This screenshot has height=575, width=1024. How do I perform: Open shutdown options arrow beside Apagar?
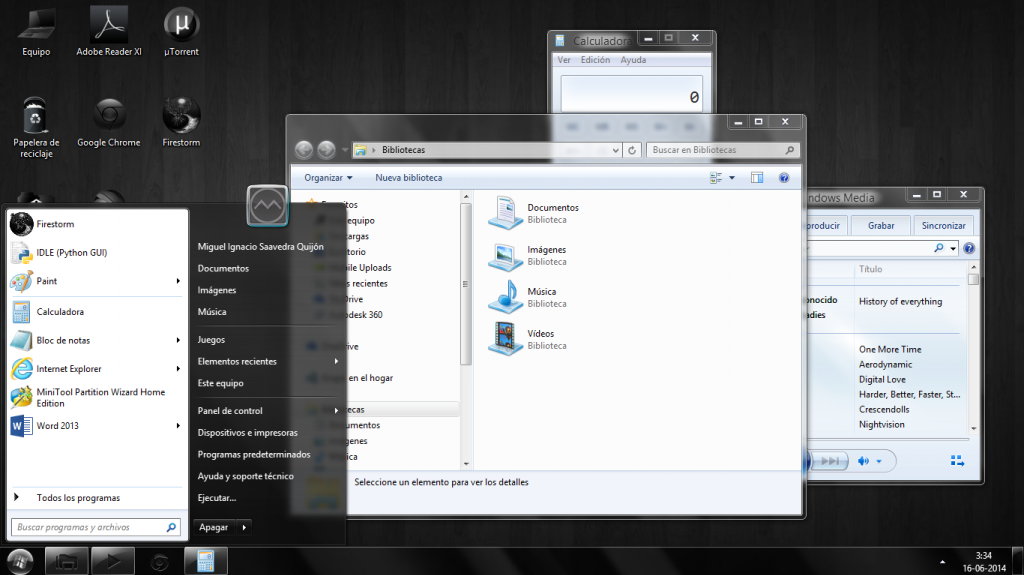[244, 527]
